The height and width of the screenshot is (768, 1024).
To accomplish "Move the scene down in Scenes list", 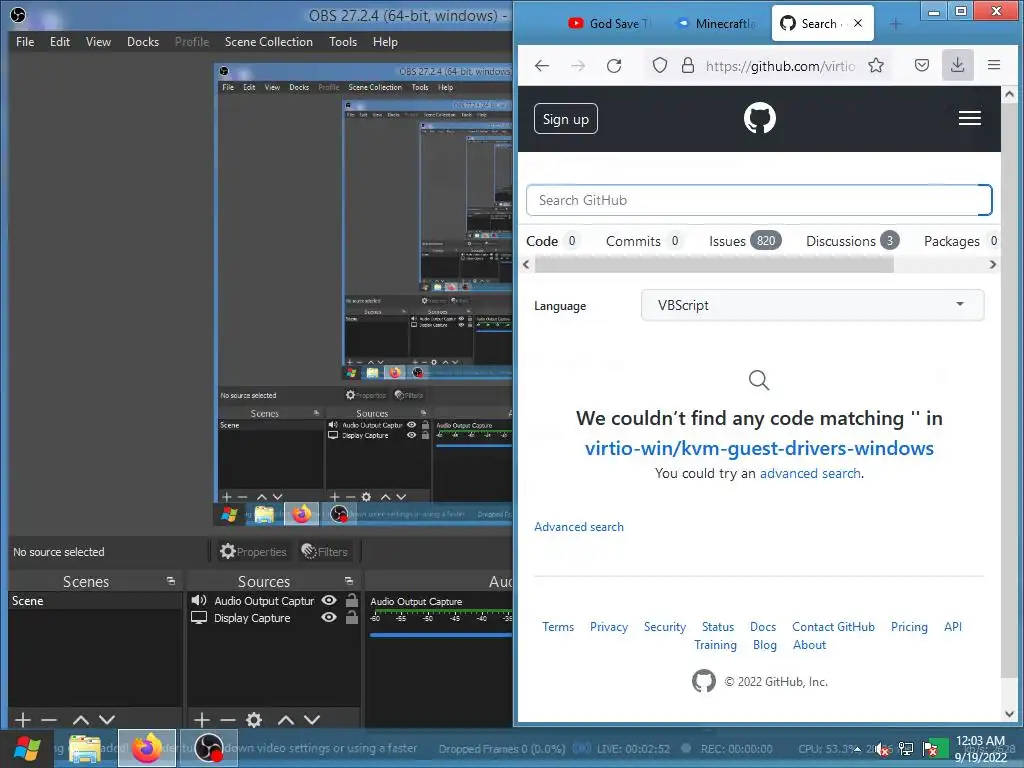I will click(x=107, y=720).
